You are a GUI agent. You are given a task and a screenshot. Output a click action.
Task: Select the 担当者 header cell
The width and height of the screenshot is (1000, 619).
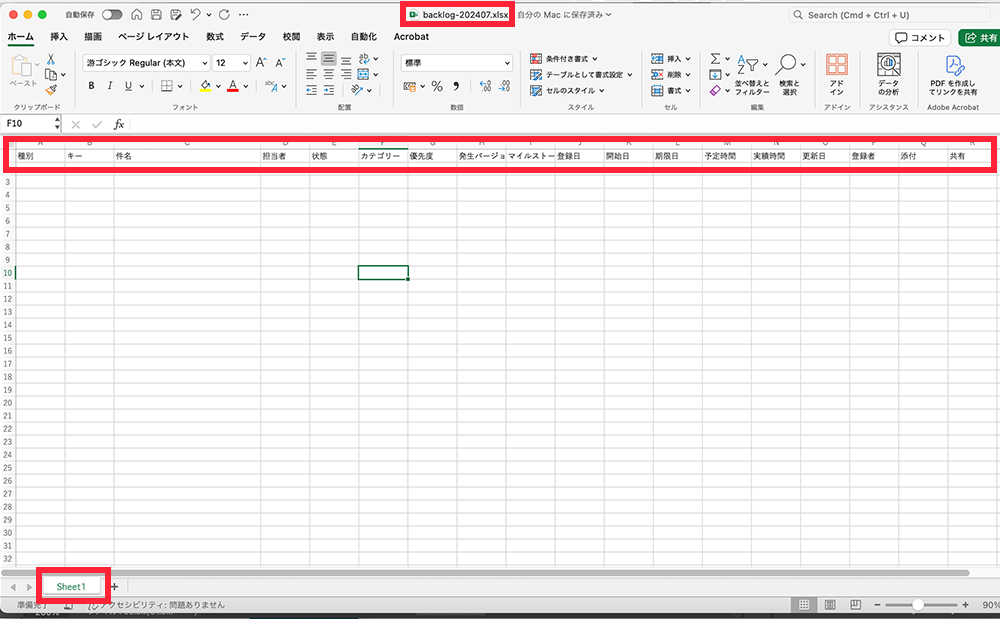(284, 156)
